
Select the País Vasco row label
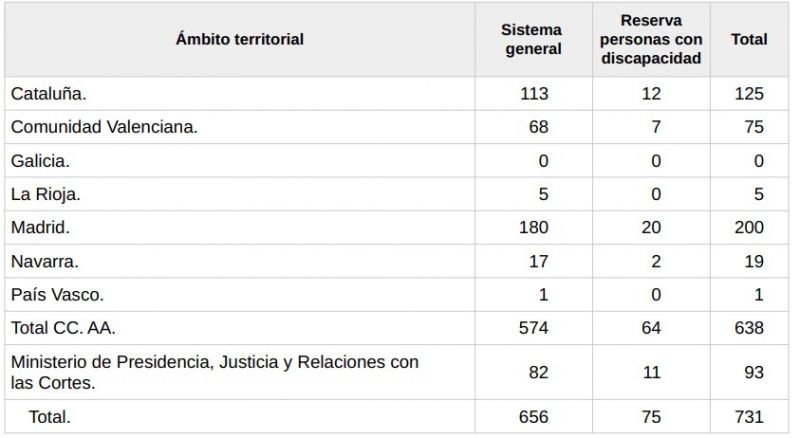point(57,295)
